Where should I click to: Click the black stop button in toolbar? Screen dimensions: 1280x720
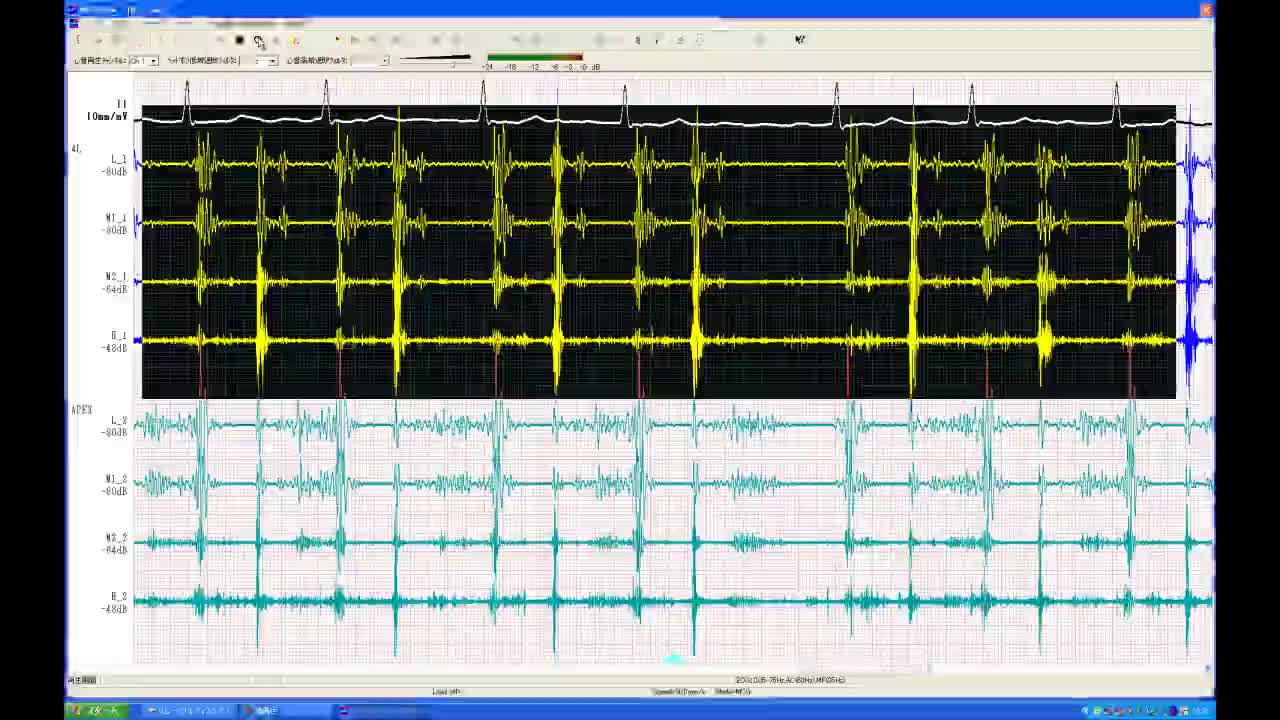coord(239,40)
